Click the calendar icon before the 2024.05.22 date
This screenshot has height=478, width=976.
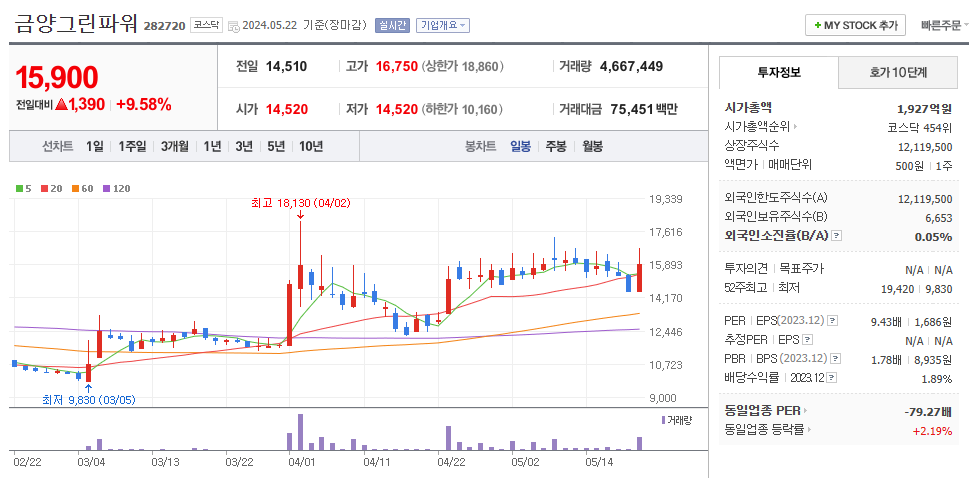coord(233,26)
